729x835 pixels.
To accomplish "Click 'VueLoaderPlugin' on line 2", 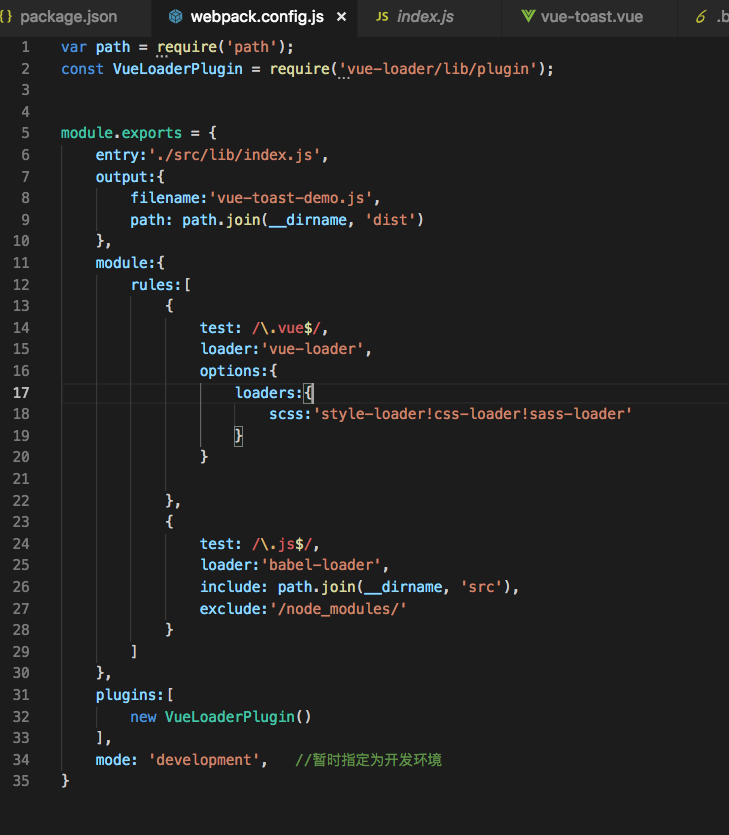I will click(177, 69).
